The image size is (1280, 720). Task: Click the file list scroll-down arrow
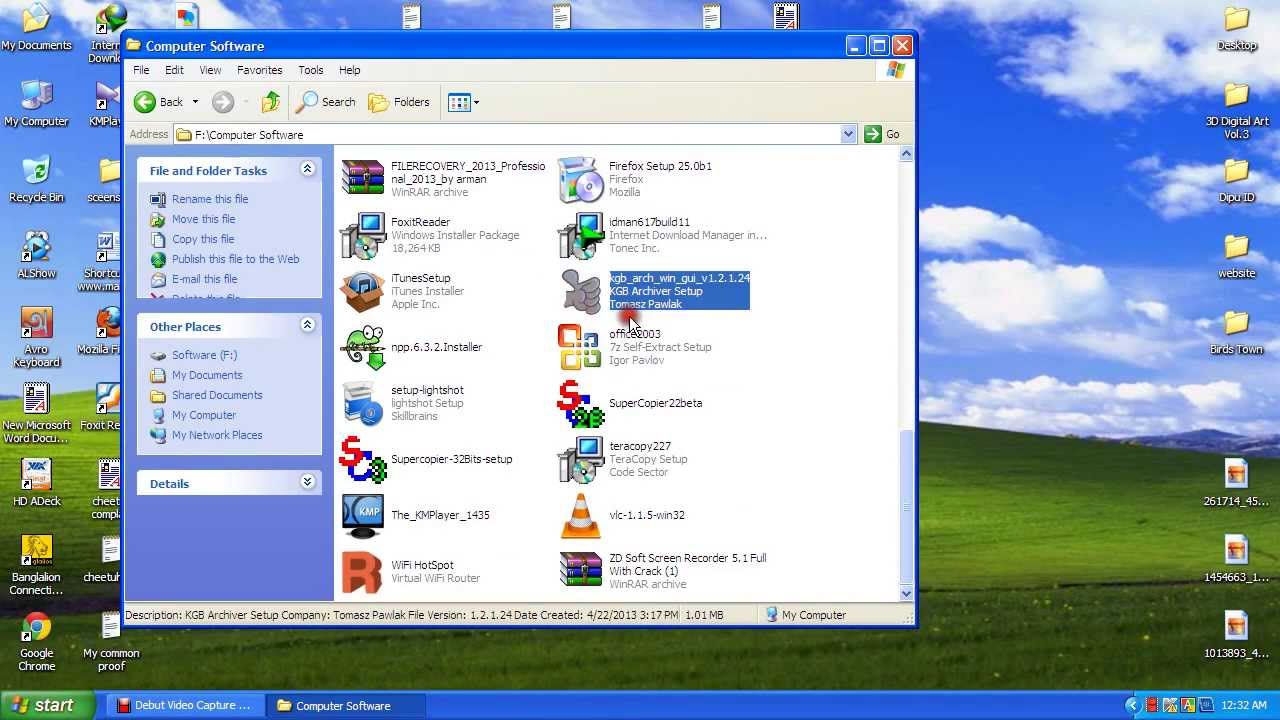point(906,593)
